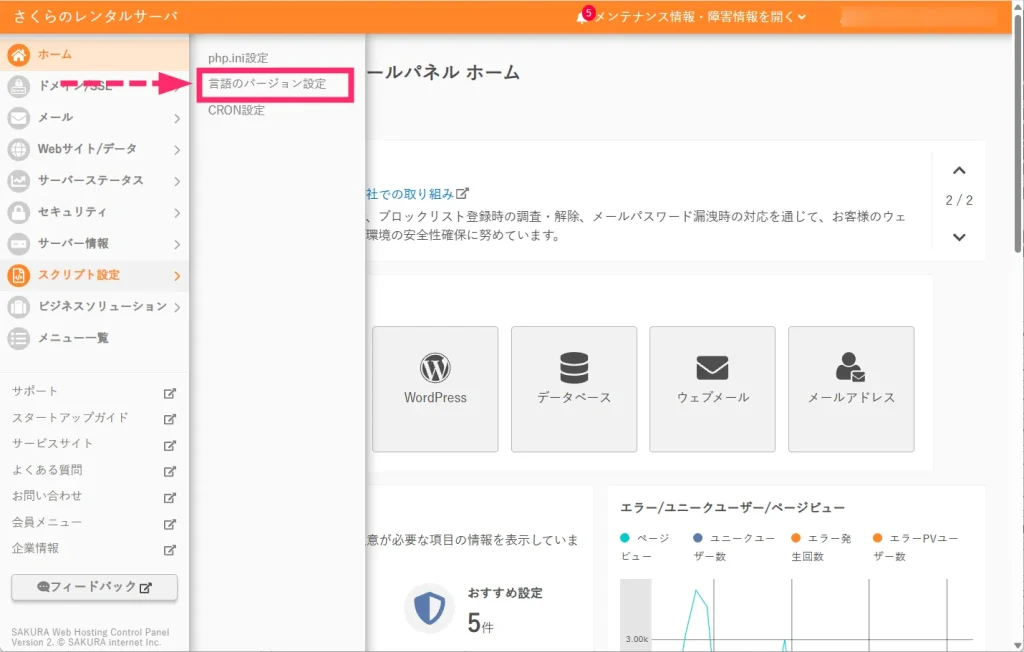This screenshot has height=652, width=1024.
Task: Click the フィードバック button
Action: pos(94,587)
